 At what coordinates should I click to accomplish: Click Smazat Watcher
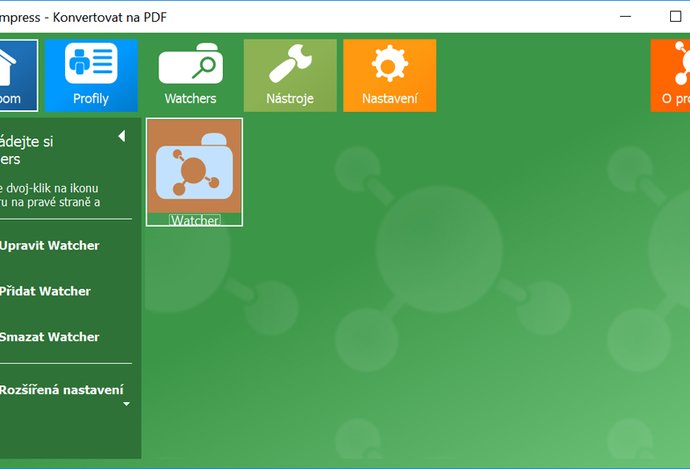(50, 338)
